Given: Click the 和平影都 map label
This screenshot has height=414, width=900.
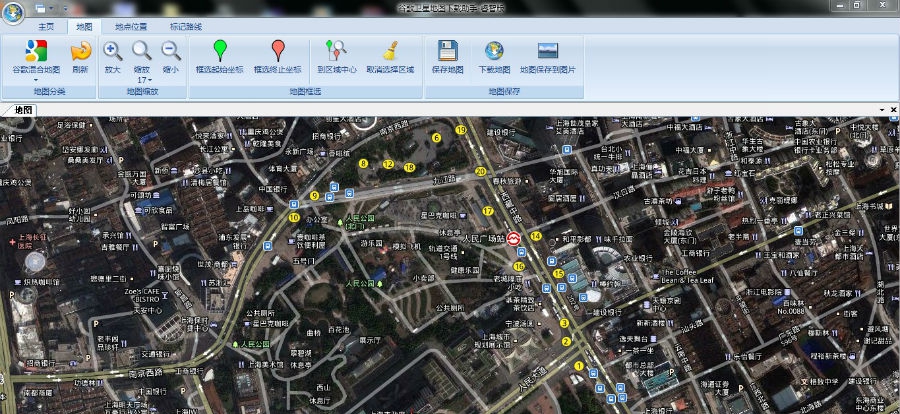Looking at the screenshot, I should pos(576,239).
